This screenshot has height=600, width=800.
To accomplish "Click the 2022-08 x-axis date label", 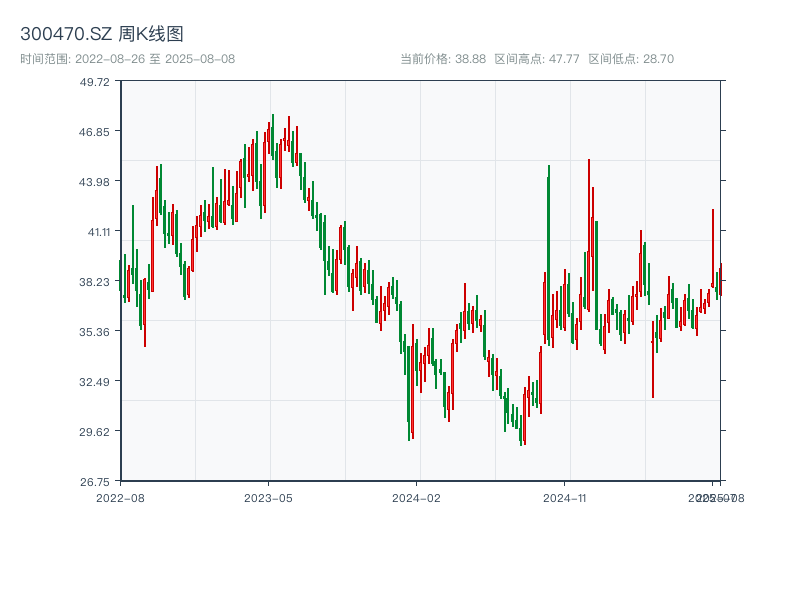I will point(120,497).
